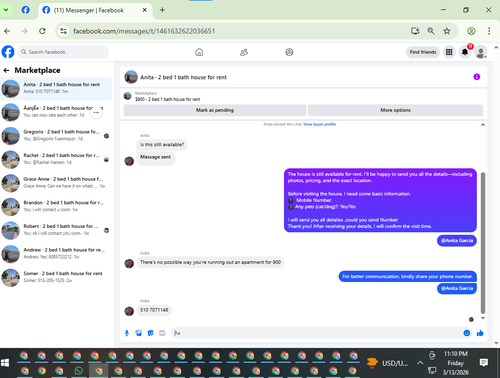This screenshot has height=378, width=500.
Task: Click the address bar URL
Action: coord(144,31)
